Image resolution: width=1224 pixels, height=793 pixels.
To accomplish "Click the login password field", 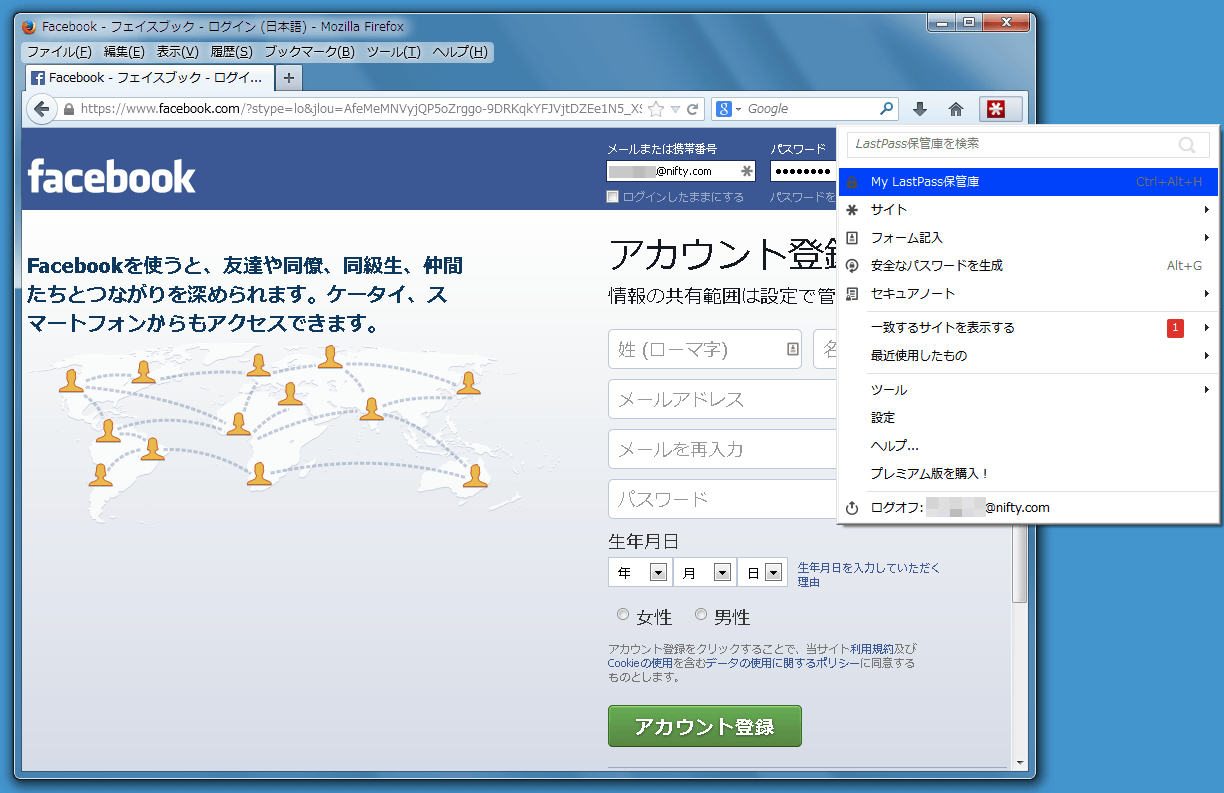I will (803, 171).
